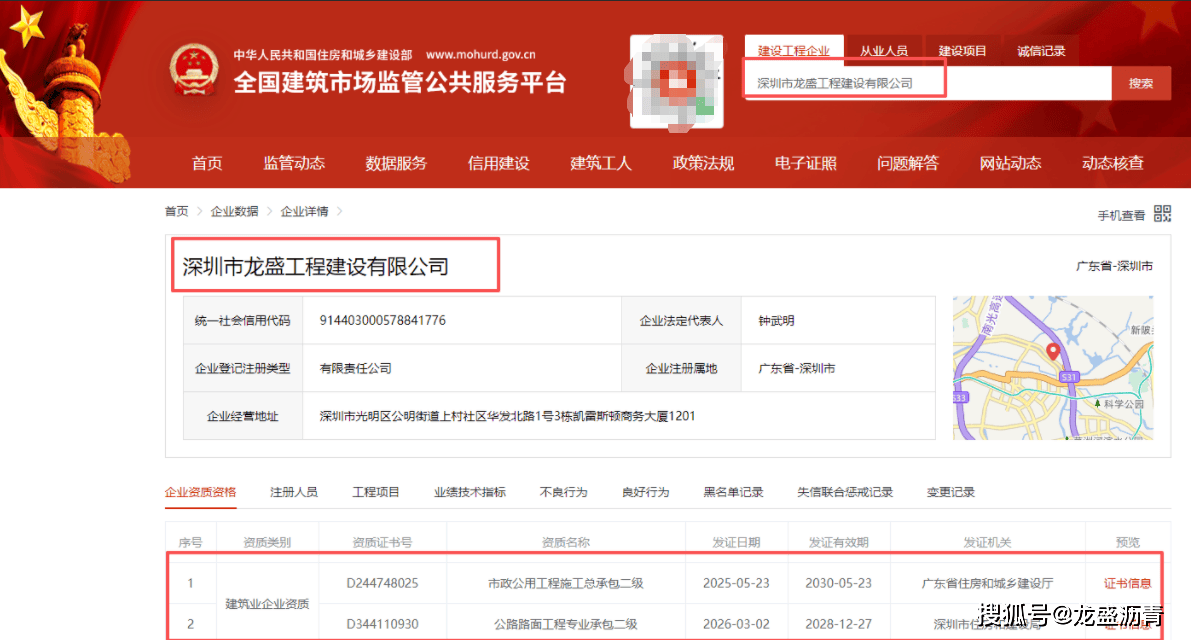
Task: Click certificate number D244748025
Action: (x=382, y=583)
